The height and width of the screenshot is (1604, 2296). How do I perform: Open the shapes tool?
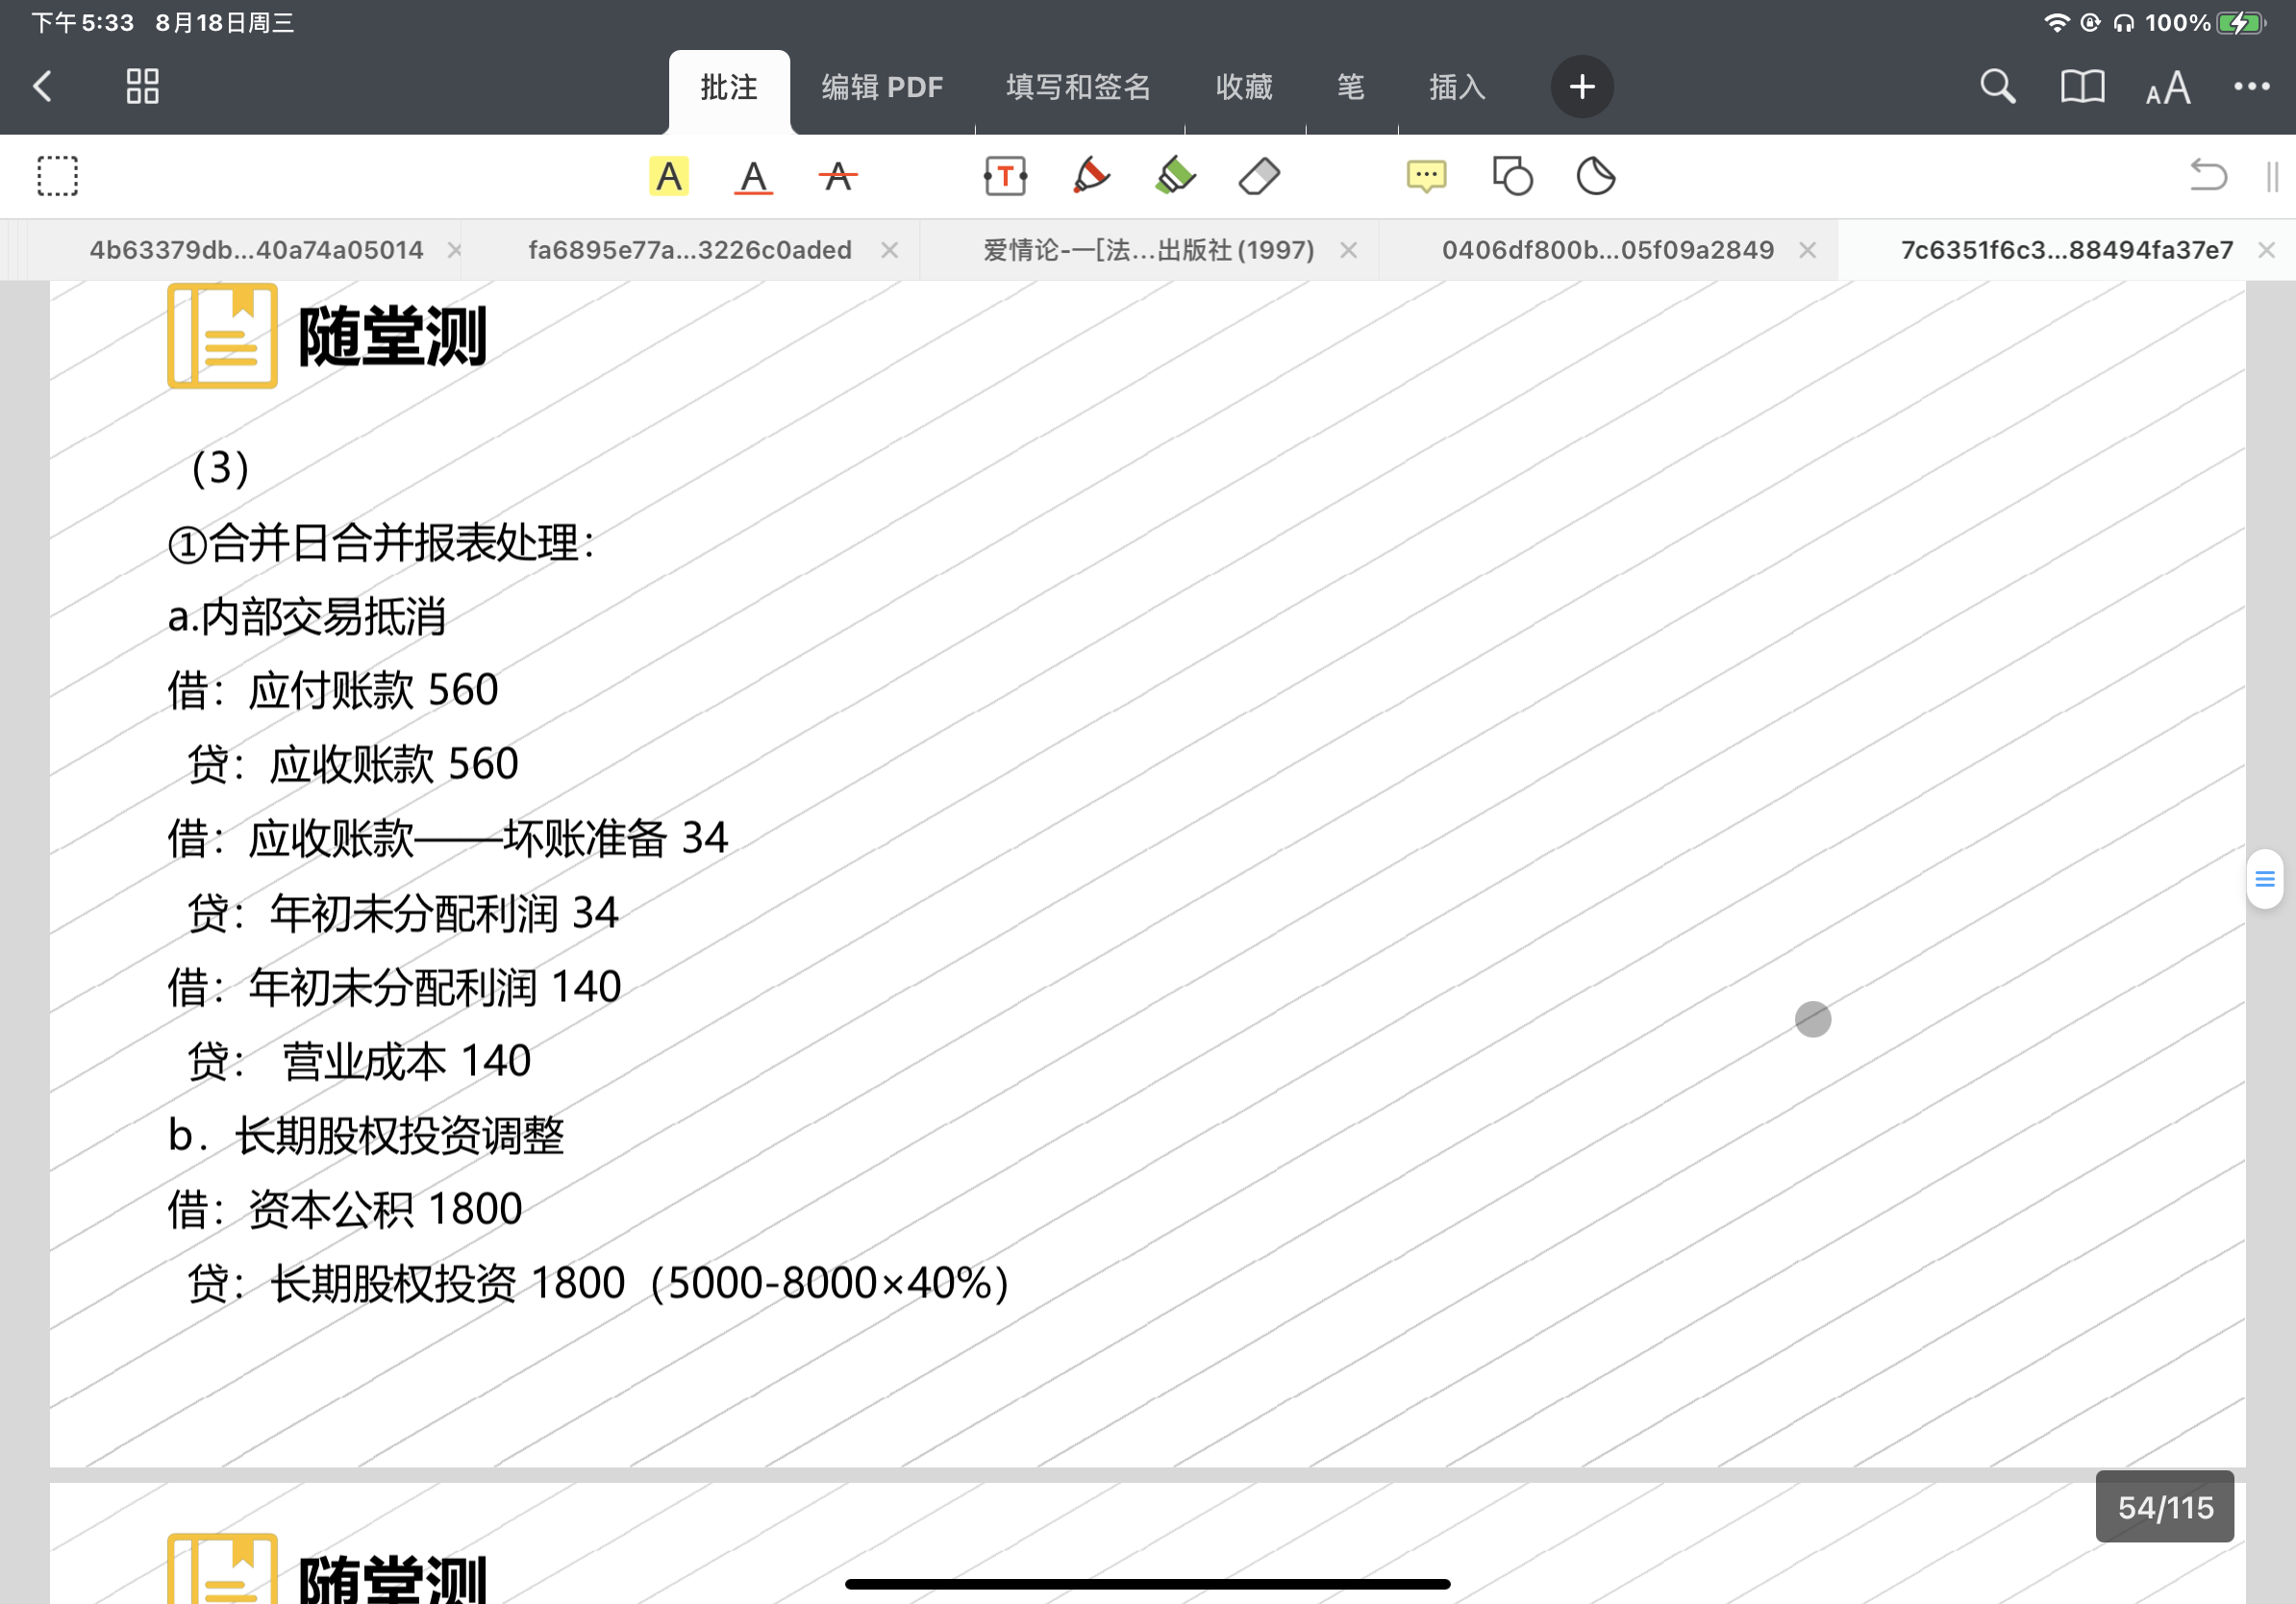pyautogui.click(x=1512, y=177)
